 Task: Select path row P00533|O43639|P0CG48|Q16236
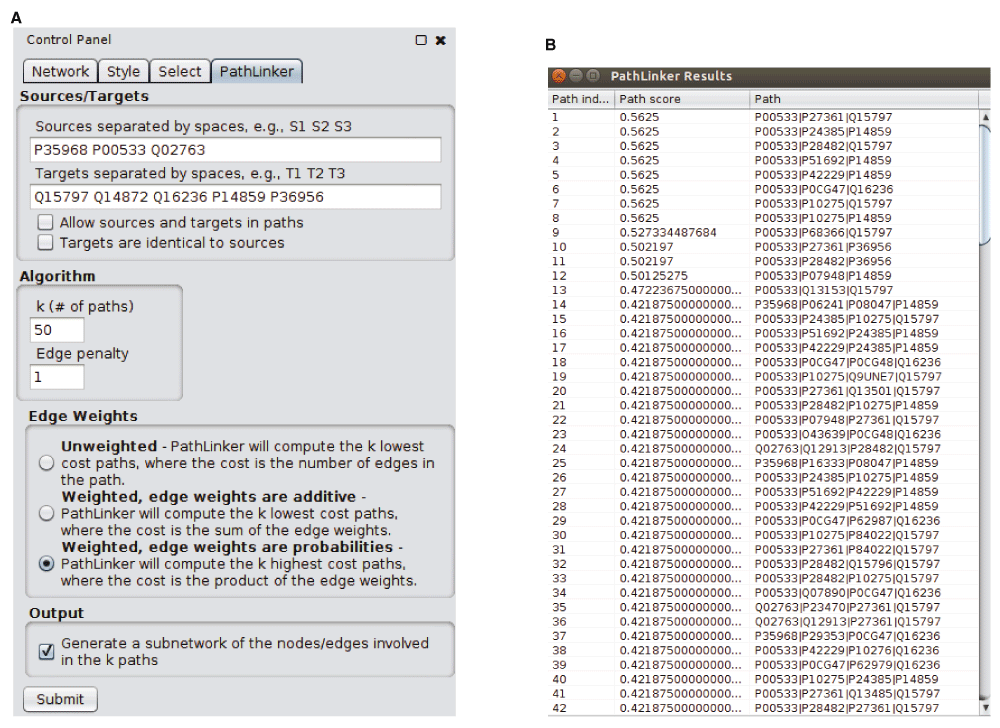coord(763,434)
